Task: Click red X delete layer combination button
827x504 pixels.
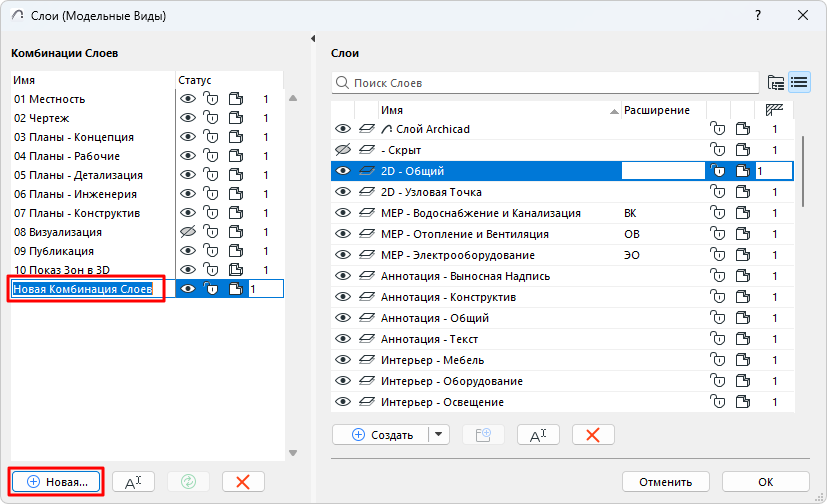Action: pyautogui.click(x=242, y=481)
